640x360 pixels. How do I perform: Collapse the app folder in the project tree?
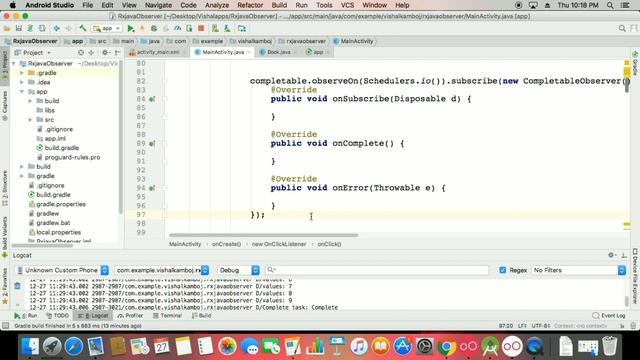coord(22,92)
